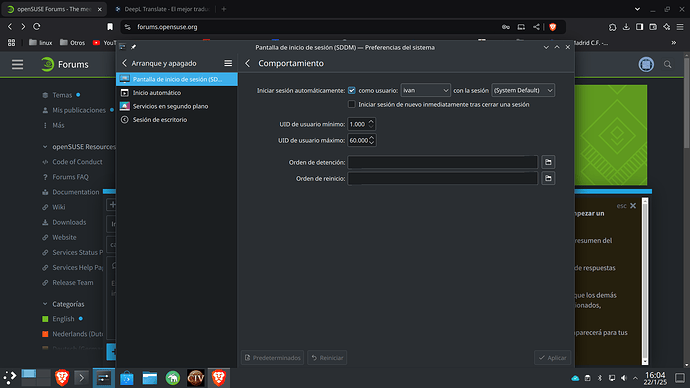Open the Brave Shields icon in the address bar
The image size is (690, 388).
(553, 27)
